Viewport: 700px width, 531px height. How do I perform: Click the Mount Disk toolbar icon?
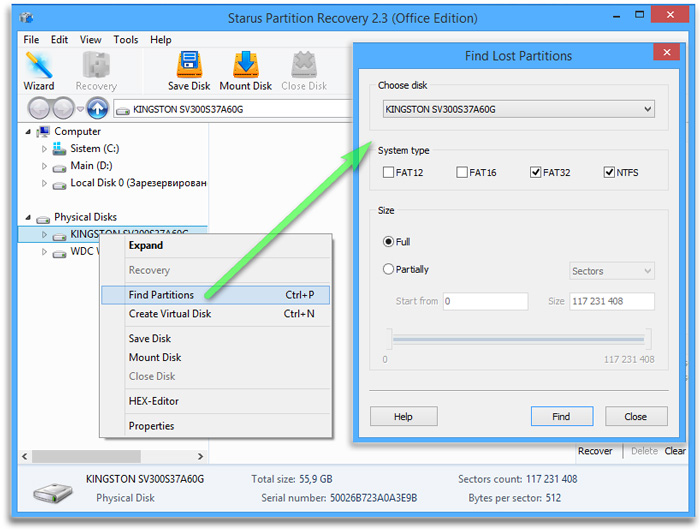pos(245,69)
